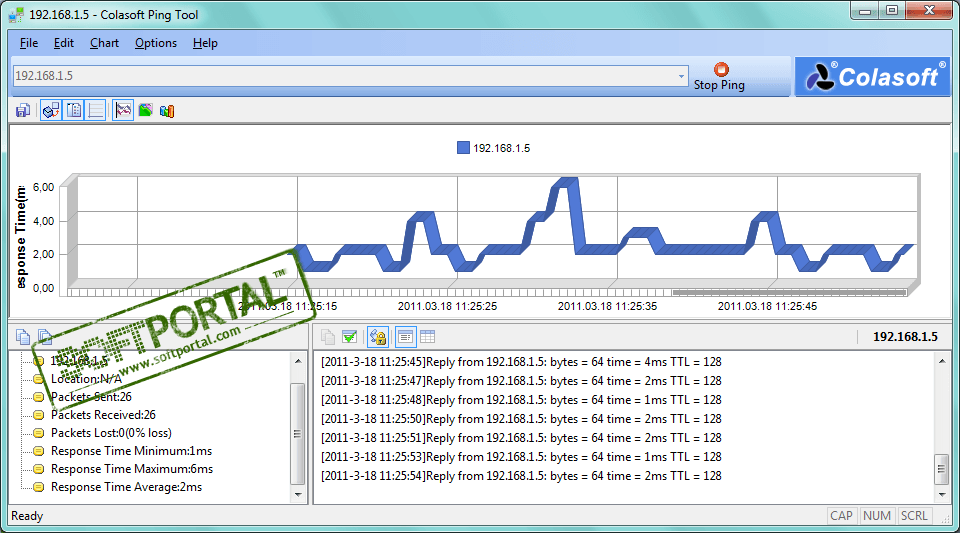Select the Packets Received:26 tree row

tap(103, 415)
